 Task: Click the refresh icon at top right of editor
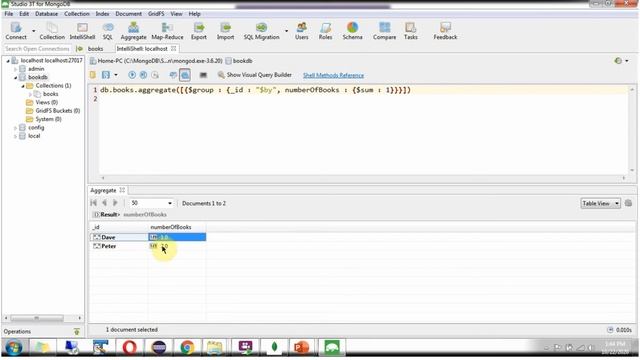click(x=618, y=61)
